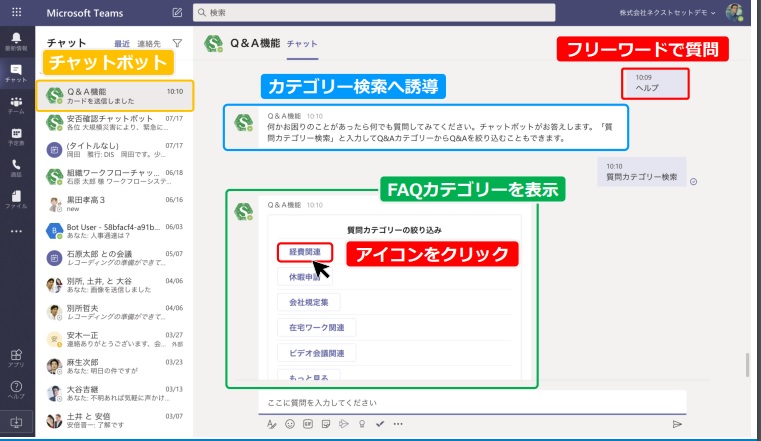The width and height of the screenshot is (761, 441).
Task: Start a new chat with compose icon
Action: 177,13
